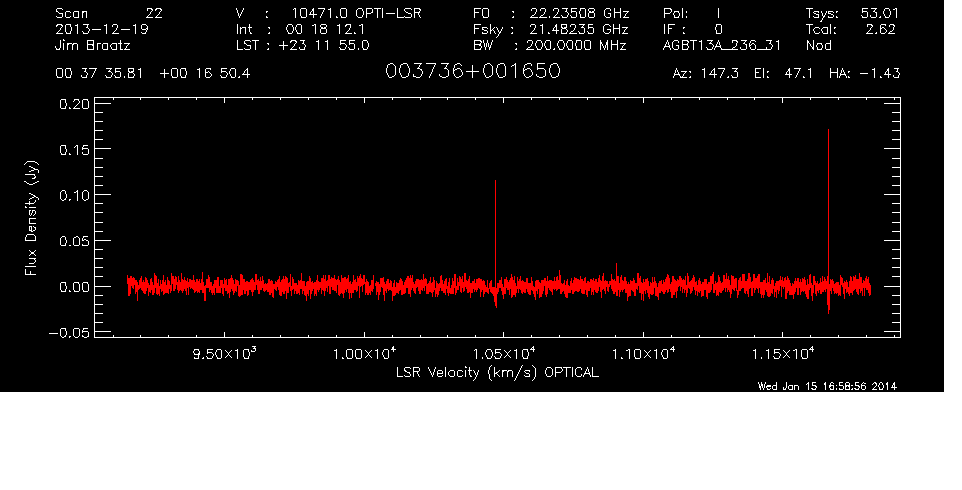Click y-axis tick label -0.05

(69, 333)
